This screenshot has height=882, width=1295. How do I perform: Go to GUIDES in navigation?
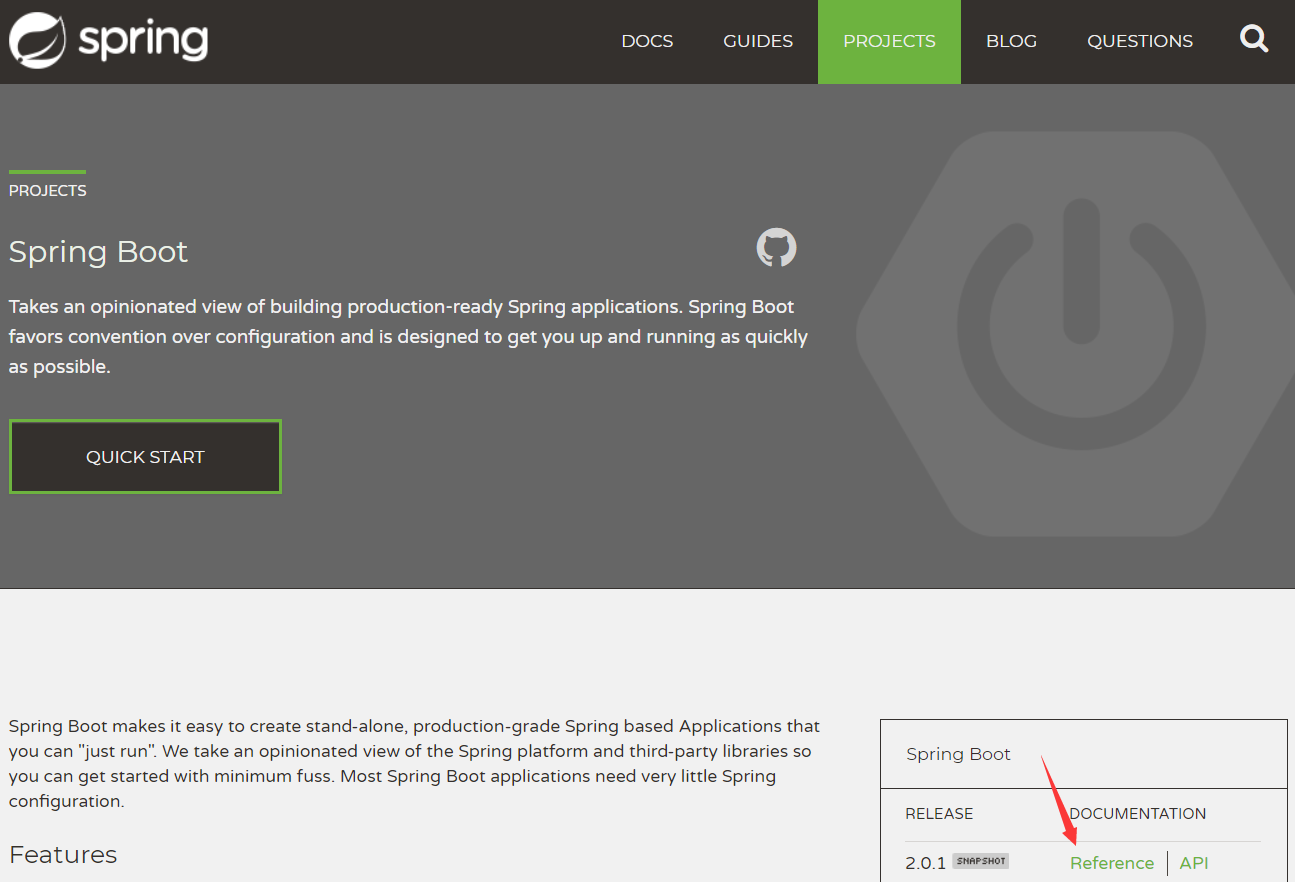pos(758,41)
